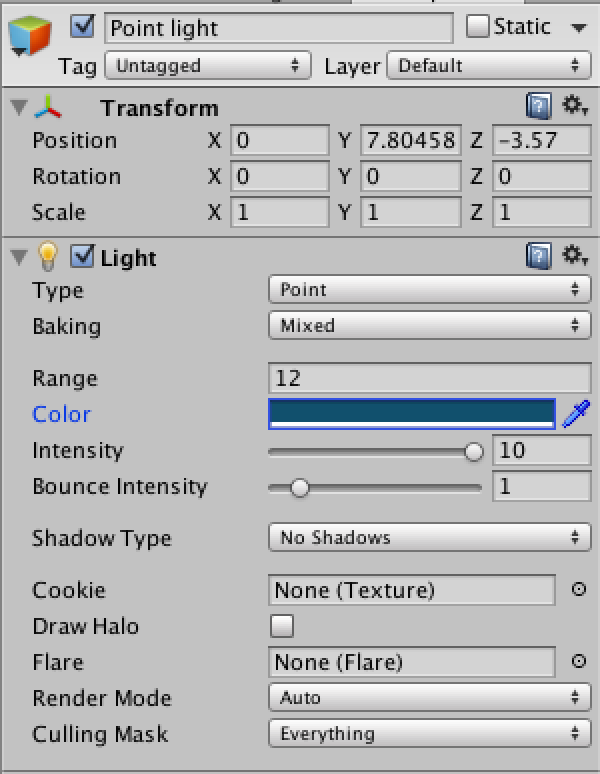The image size is (600, 774).
Task: Open the Transform help book icon
Action: point(538,106)
